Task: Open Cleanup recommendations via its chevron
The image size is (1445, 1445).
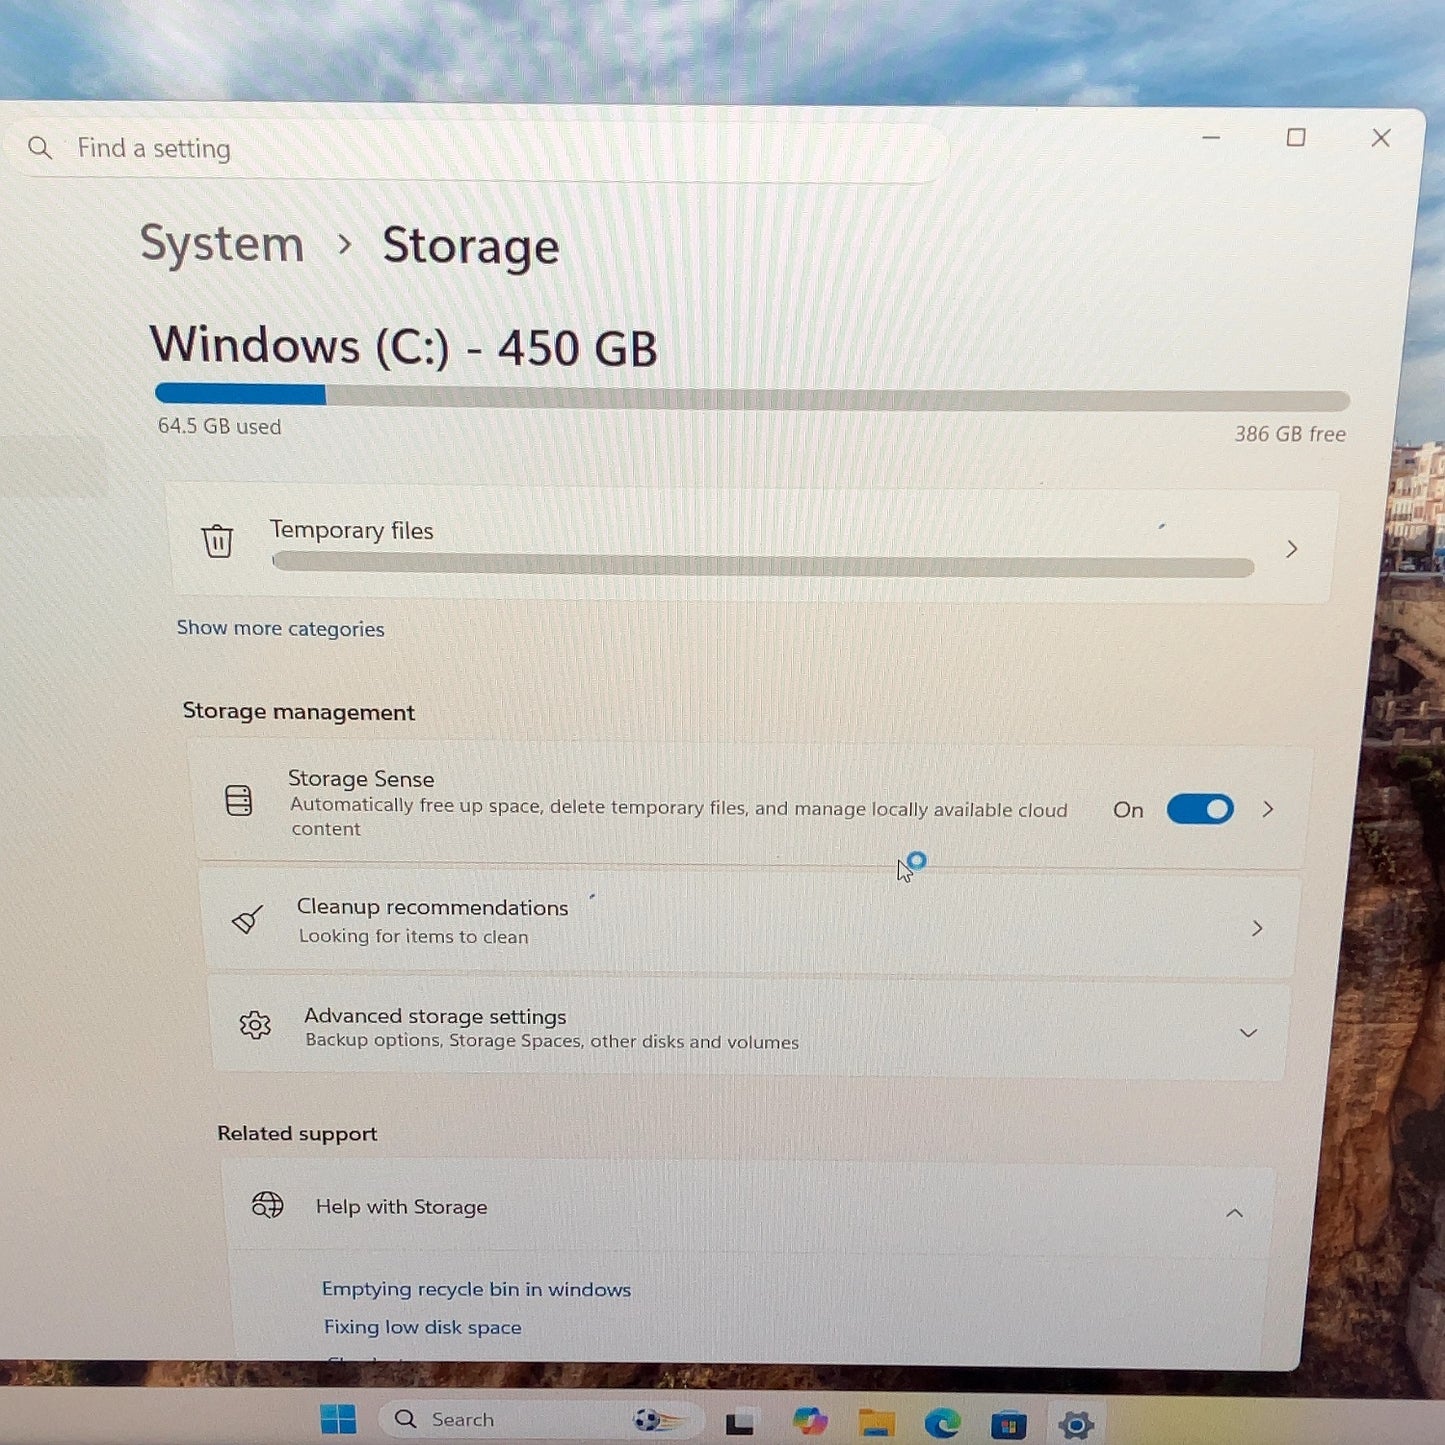Action: 1257,929
